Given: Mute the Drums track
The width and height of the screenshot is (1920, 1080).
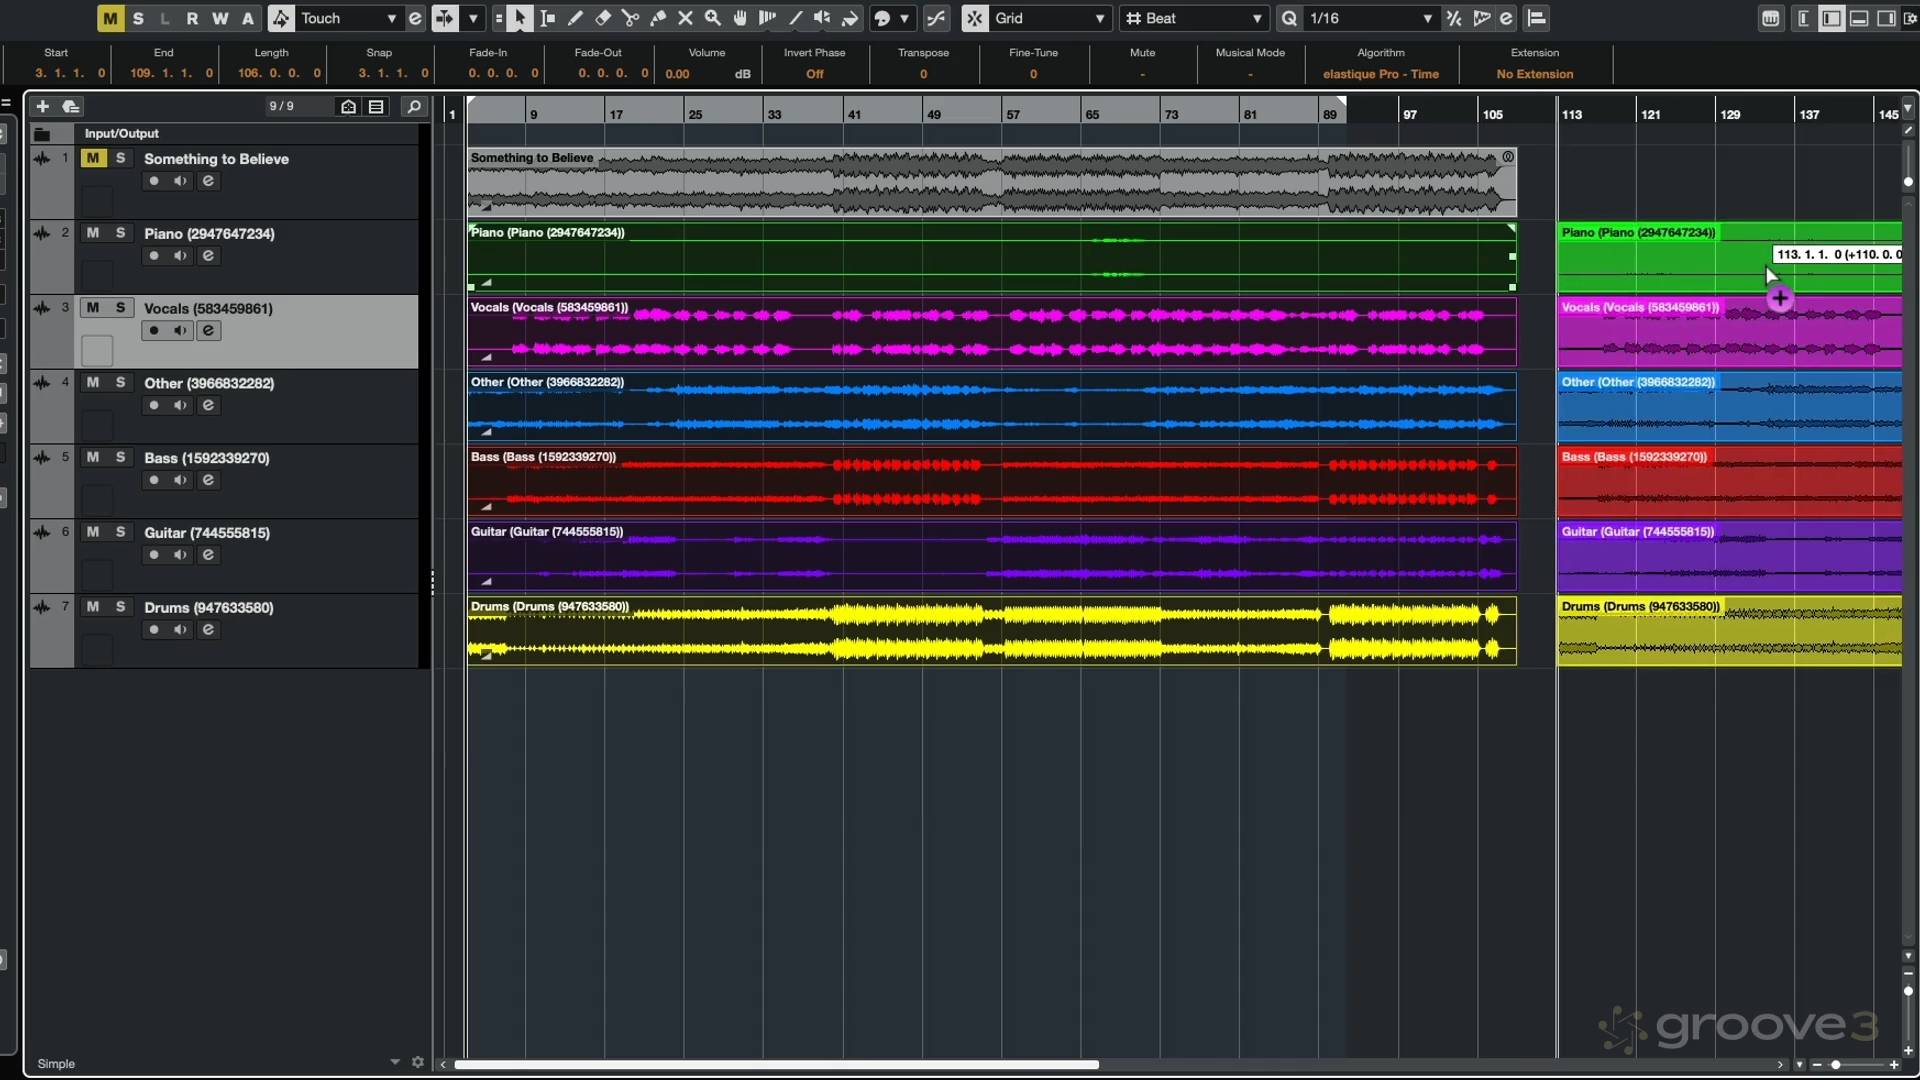Looking at the screenshot, I should [93, 607].
